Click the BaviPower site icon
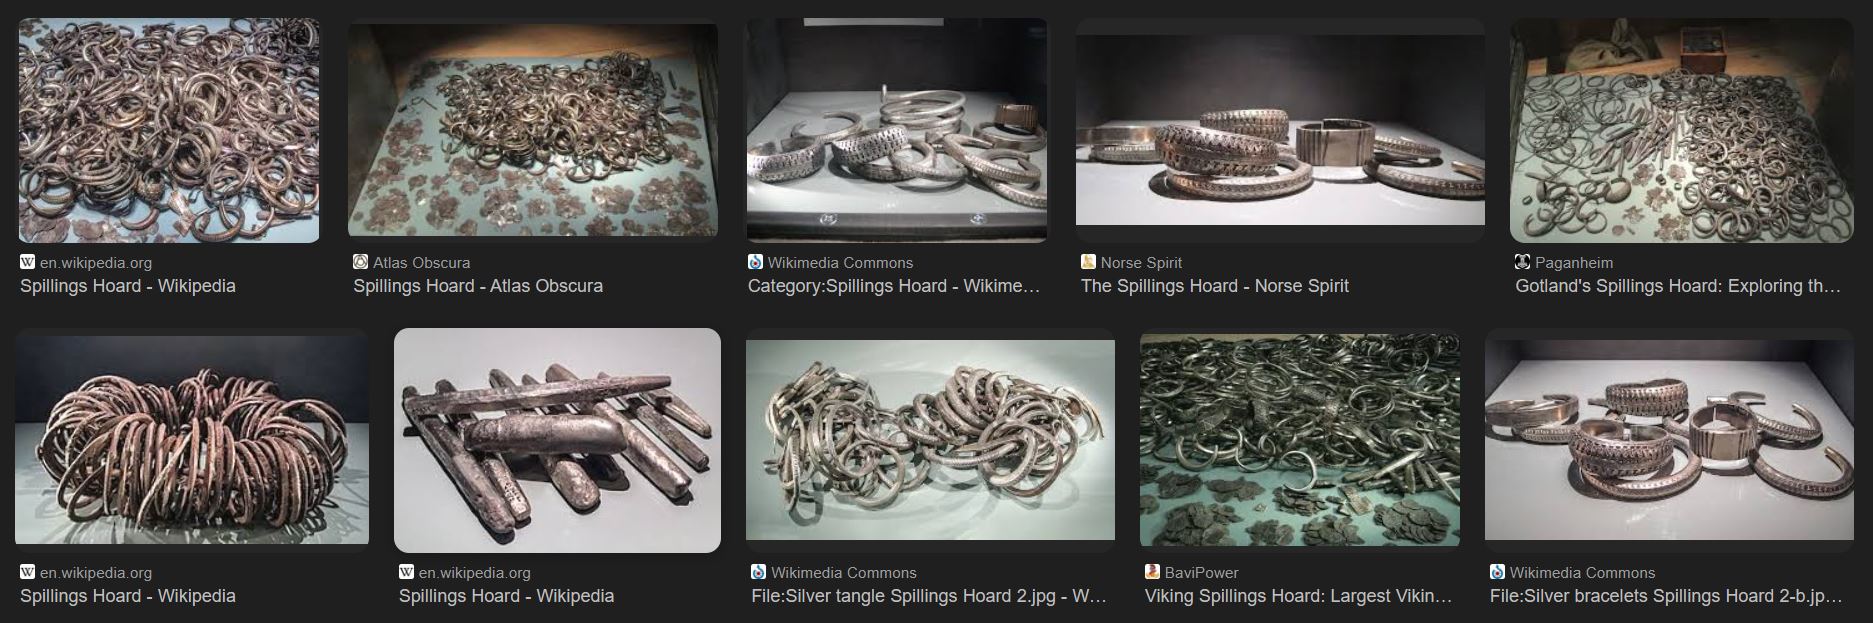 pyautogui.click(x=1152, y=572)
